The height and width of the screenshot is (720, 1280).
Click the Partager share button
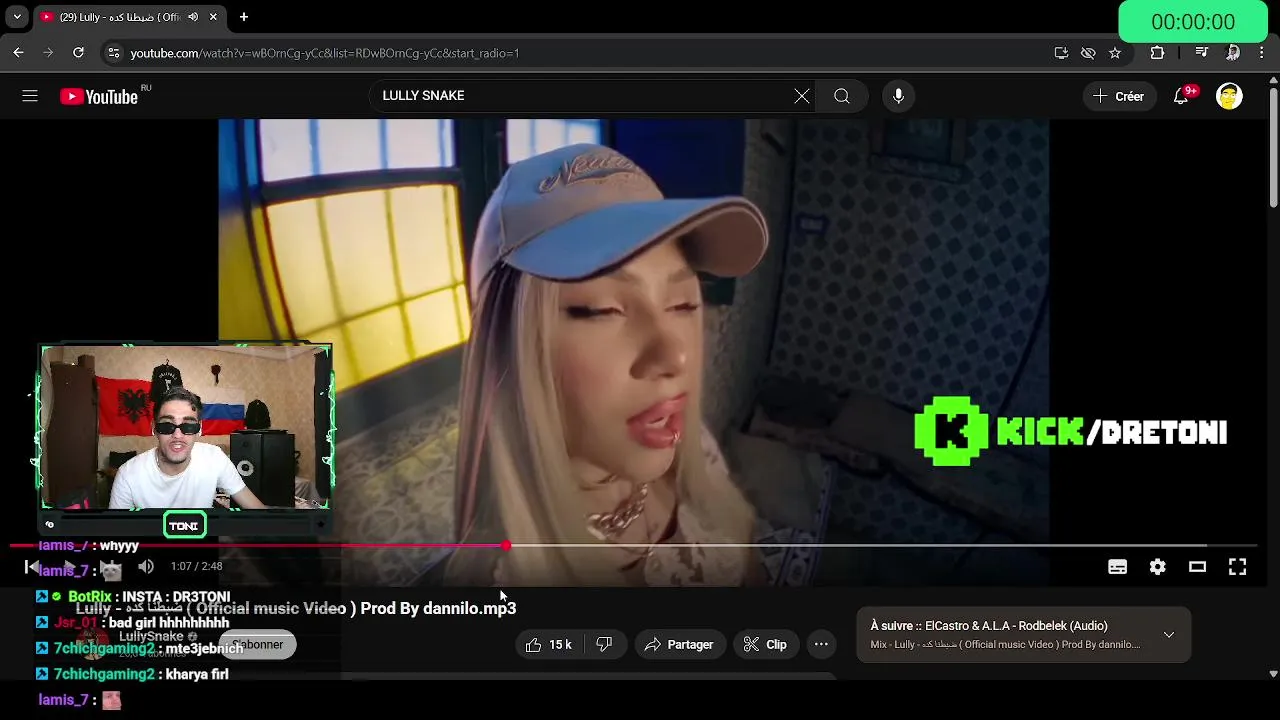[x=679, y=645]
